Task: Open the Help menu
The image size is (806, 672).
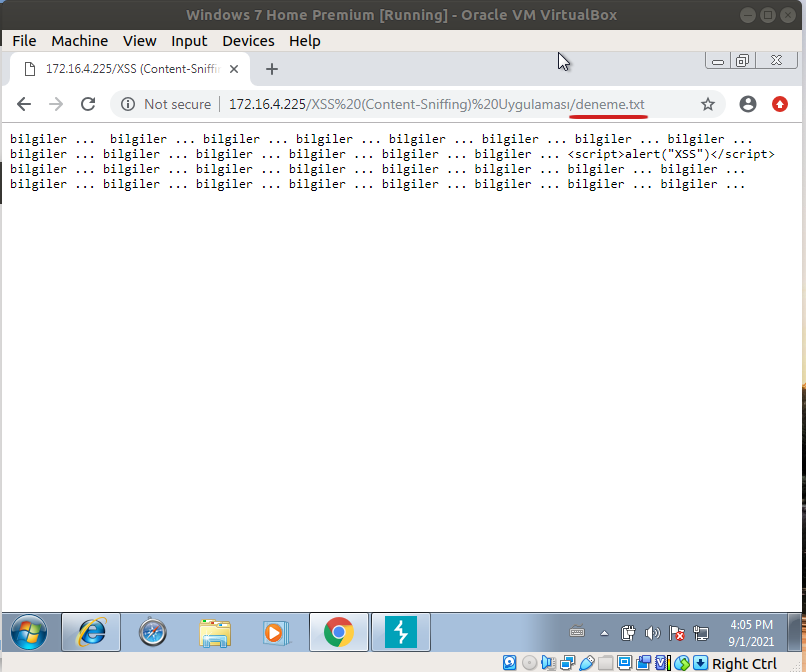Action: pyautogui.click(x=304, y=41)
